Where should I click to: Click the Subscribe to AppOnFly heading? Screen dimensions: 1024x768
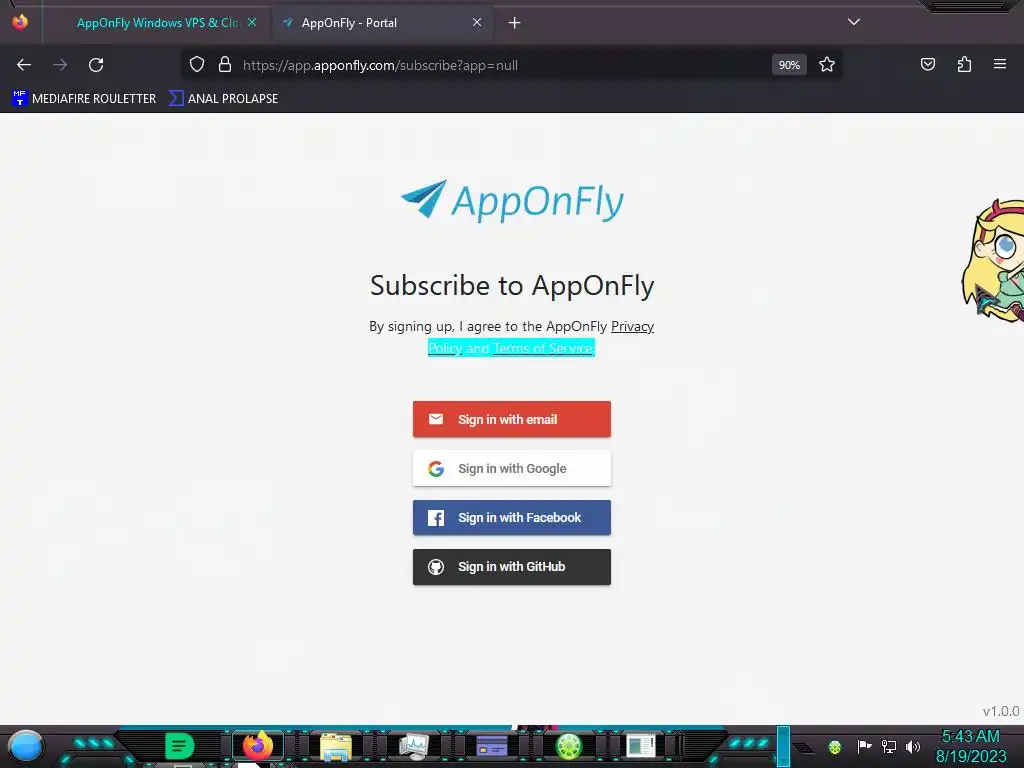(512, 285)
